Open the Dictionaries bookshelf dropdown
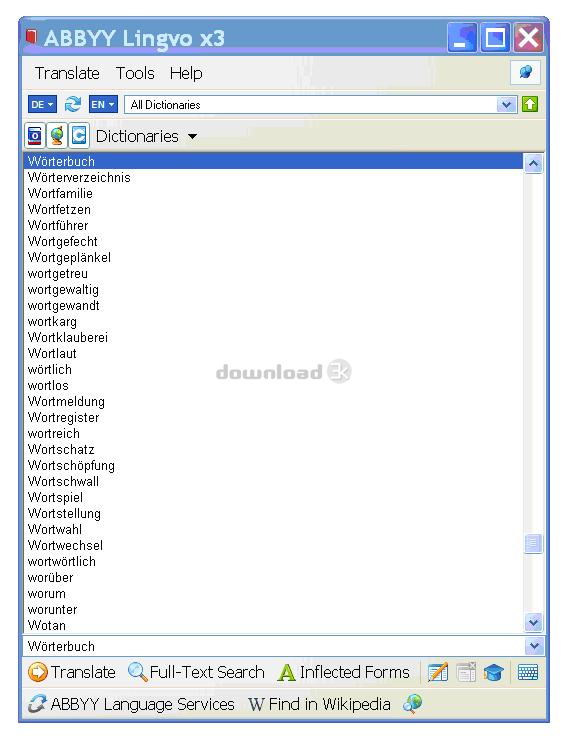 (x=146, y=136)
